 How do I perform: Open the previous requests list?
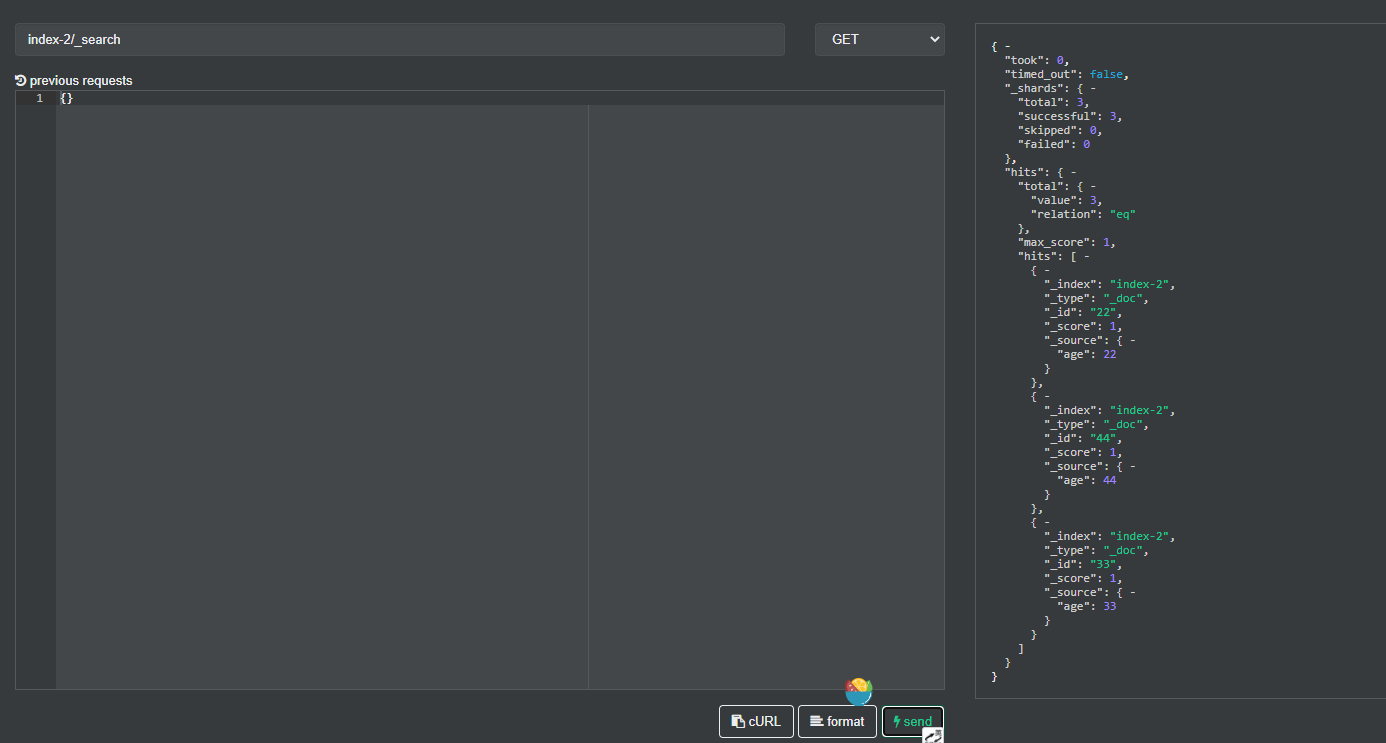(74, 80)
